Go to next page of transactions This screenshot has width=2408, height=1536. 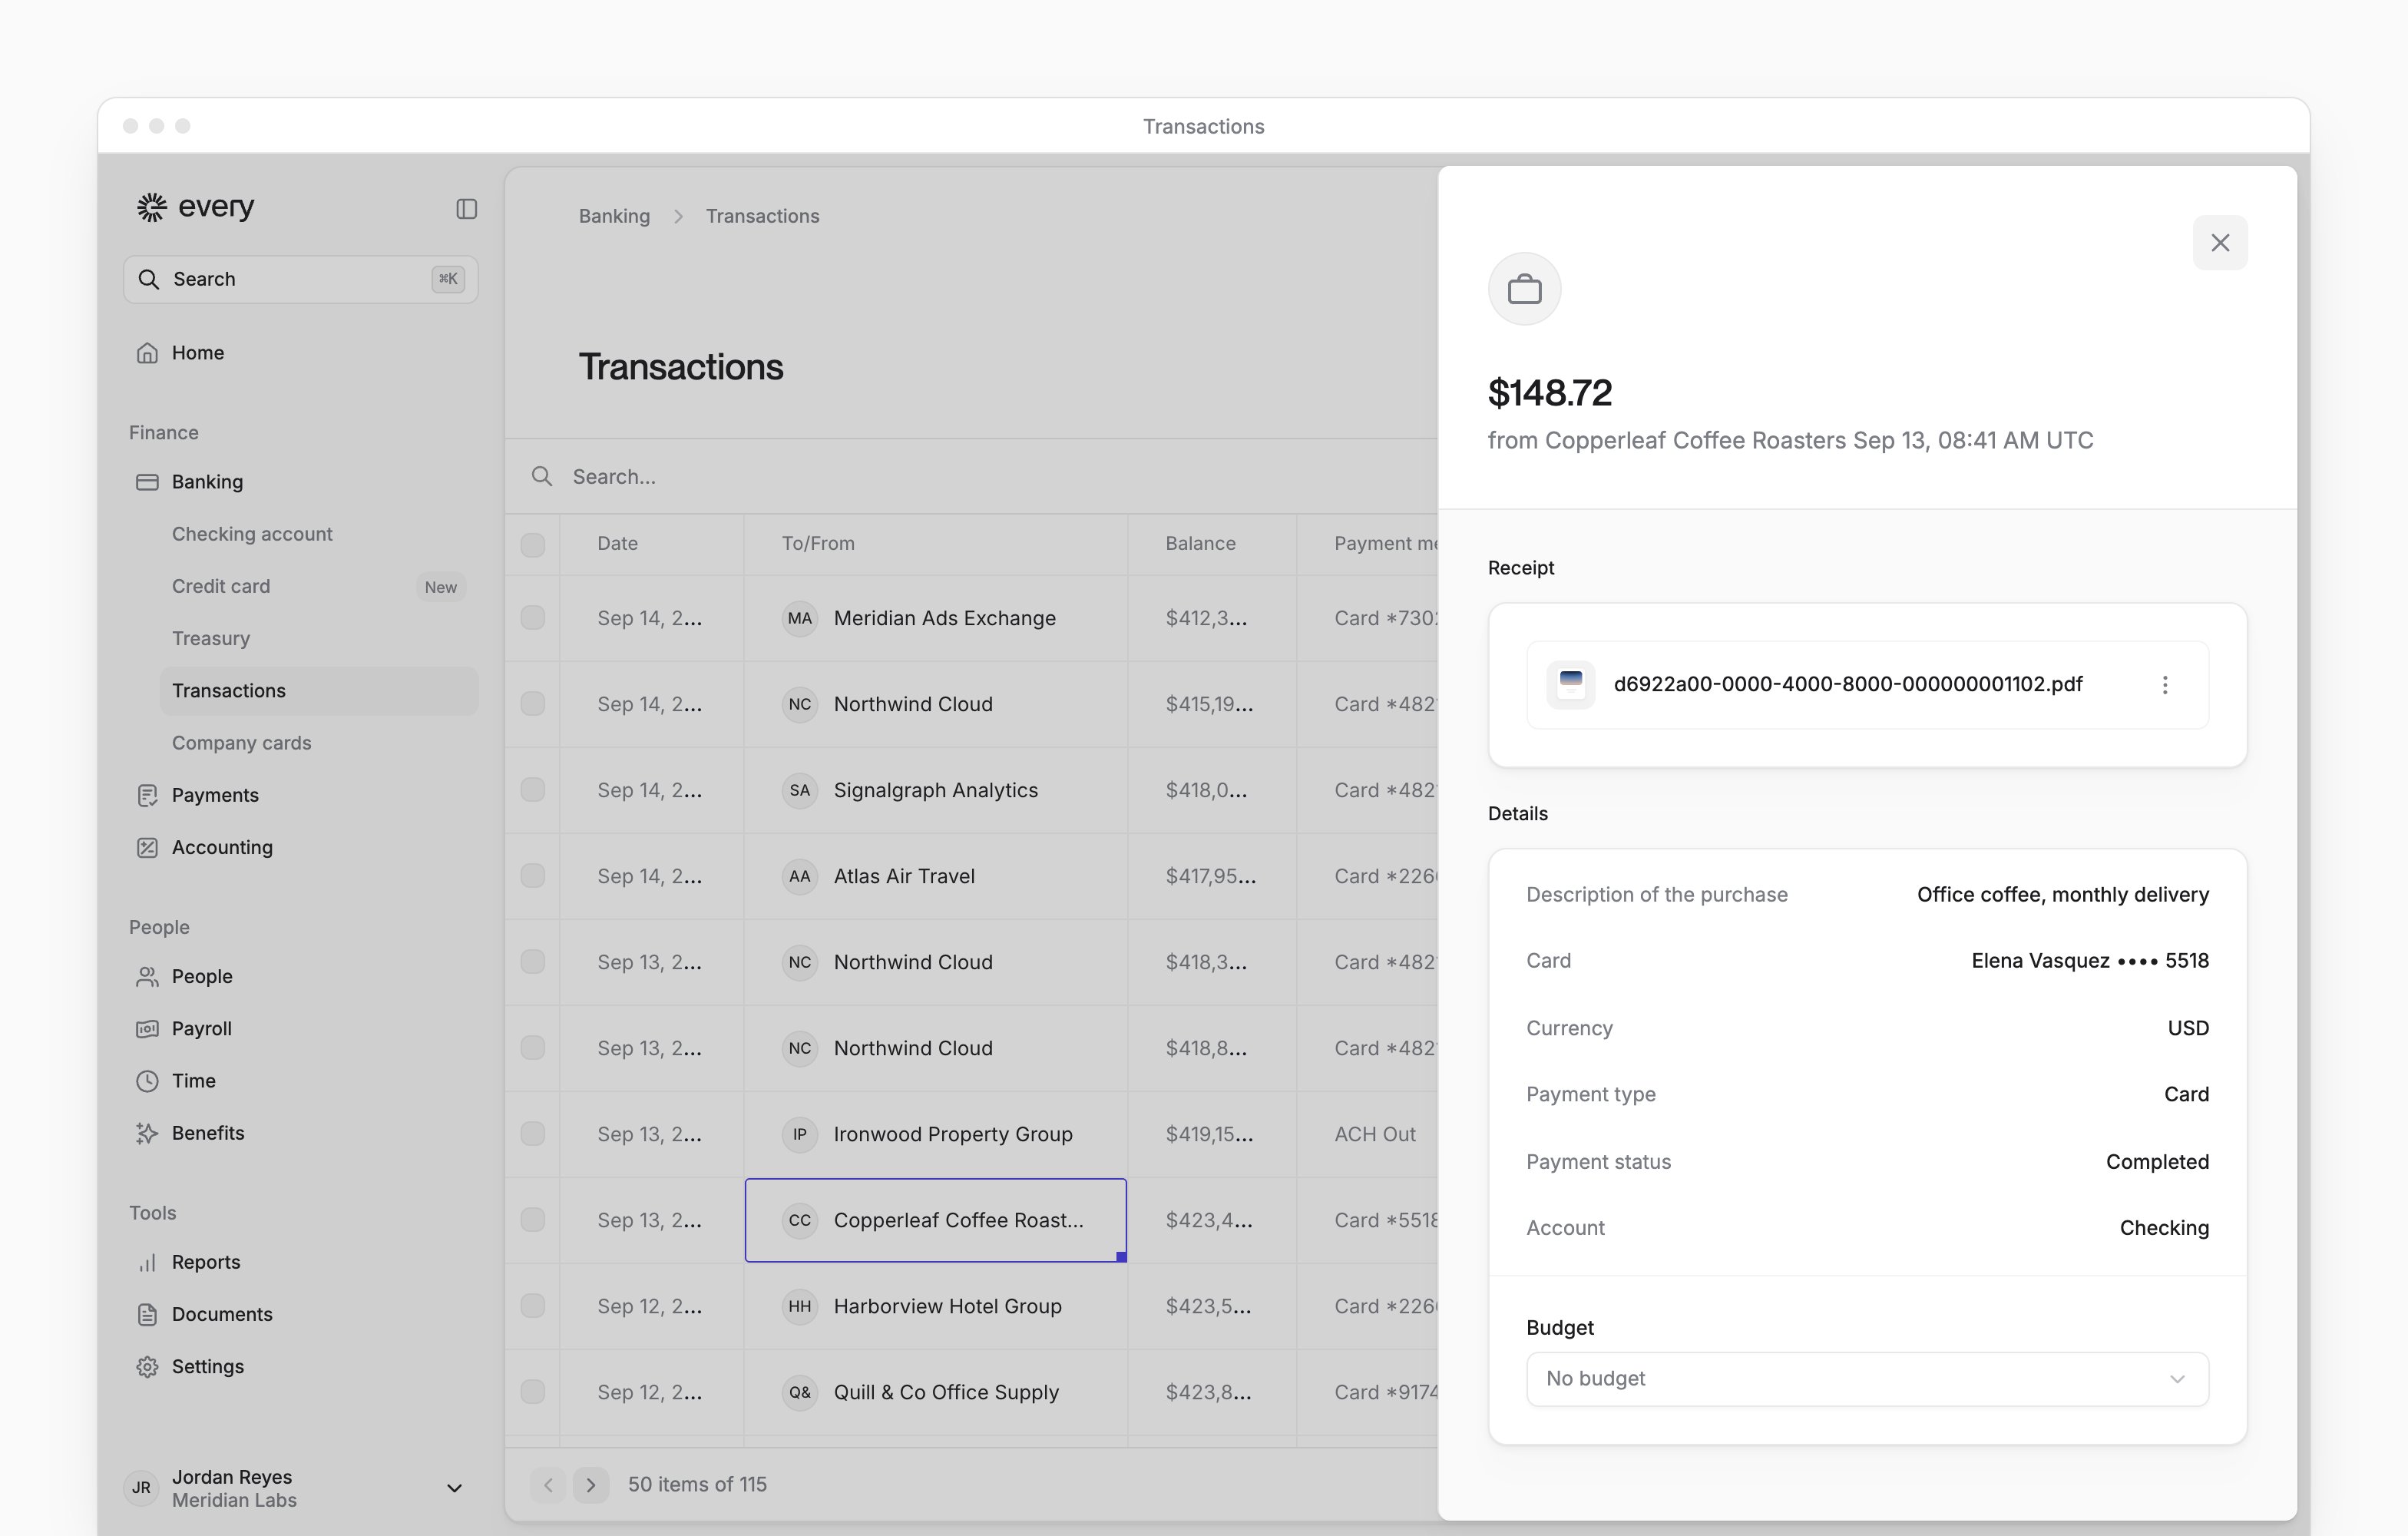(x=591, y=1485)
